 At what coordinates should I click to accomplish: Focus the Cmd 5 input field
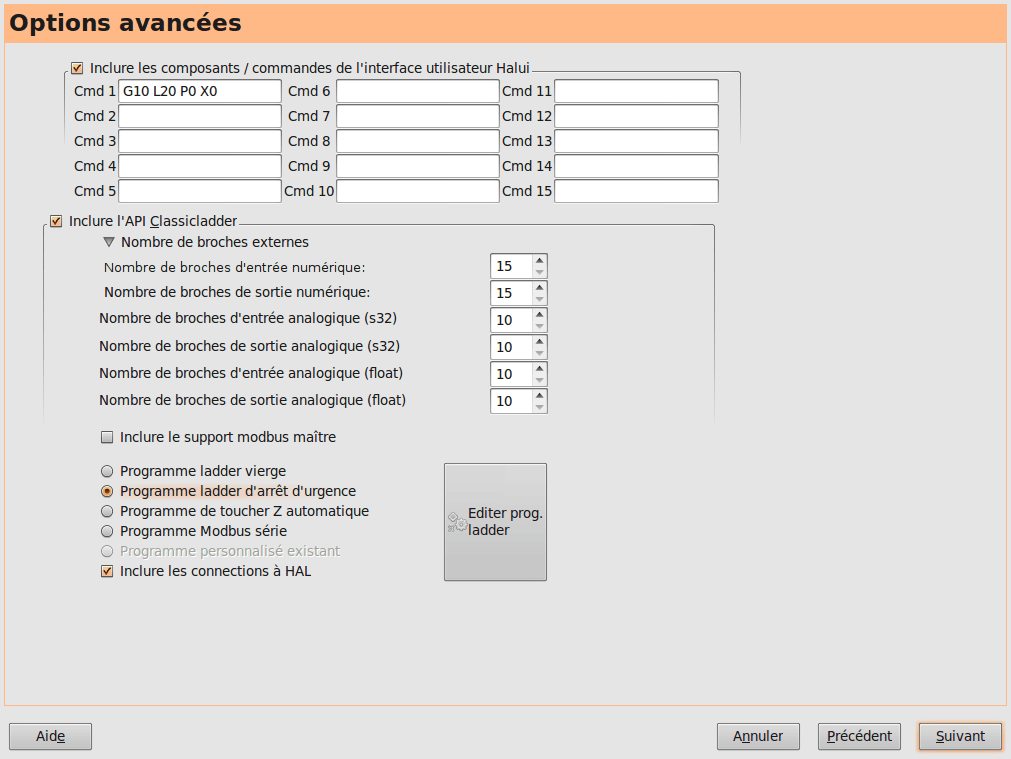click(200, 192)
